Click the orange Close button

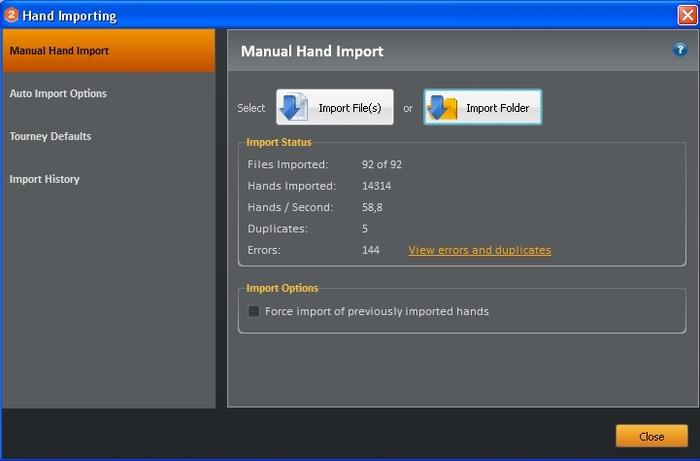(x=651, y=436)
